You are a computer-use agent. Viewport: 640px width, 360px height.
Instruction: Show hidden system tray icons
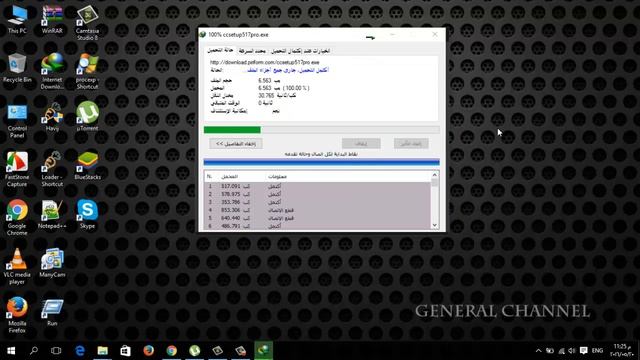(538, 351)
